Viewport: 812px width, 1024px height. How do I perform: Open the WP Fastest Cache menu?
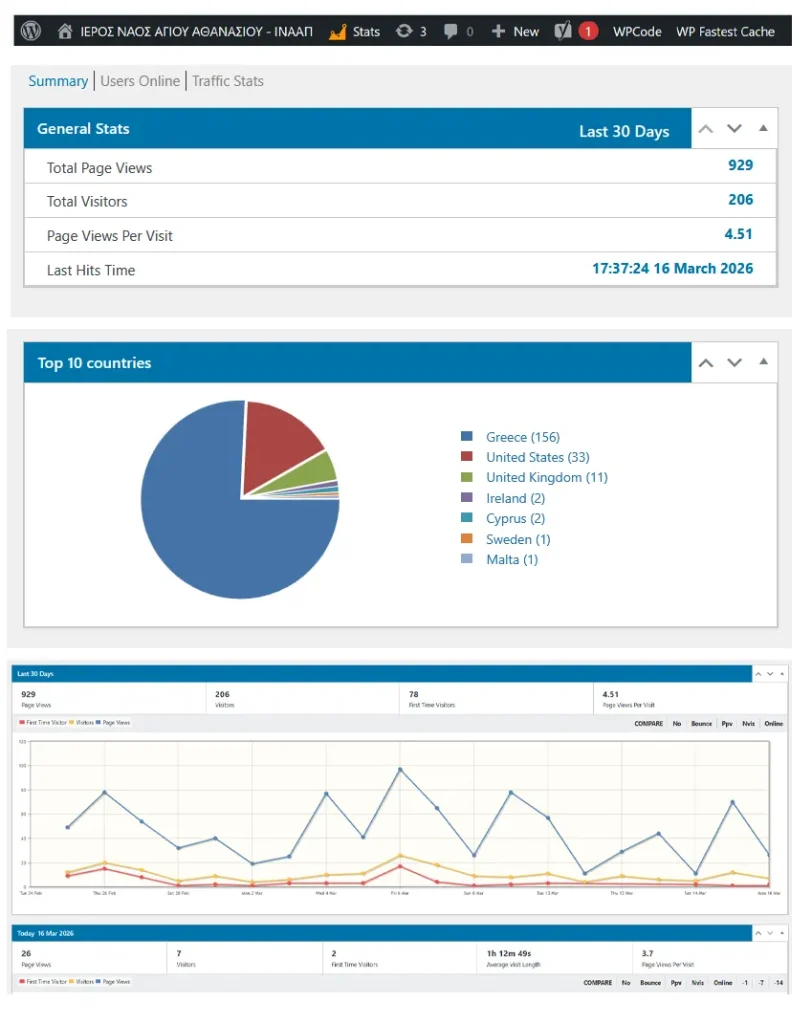click(x=725, y=31)
